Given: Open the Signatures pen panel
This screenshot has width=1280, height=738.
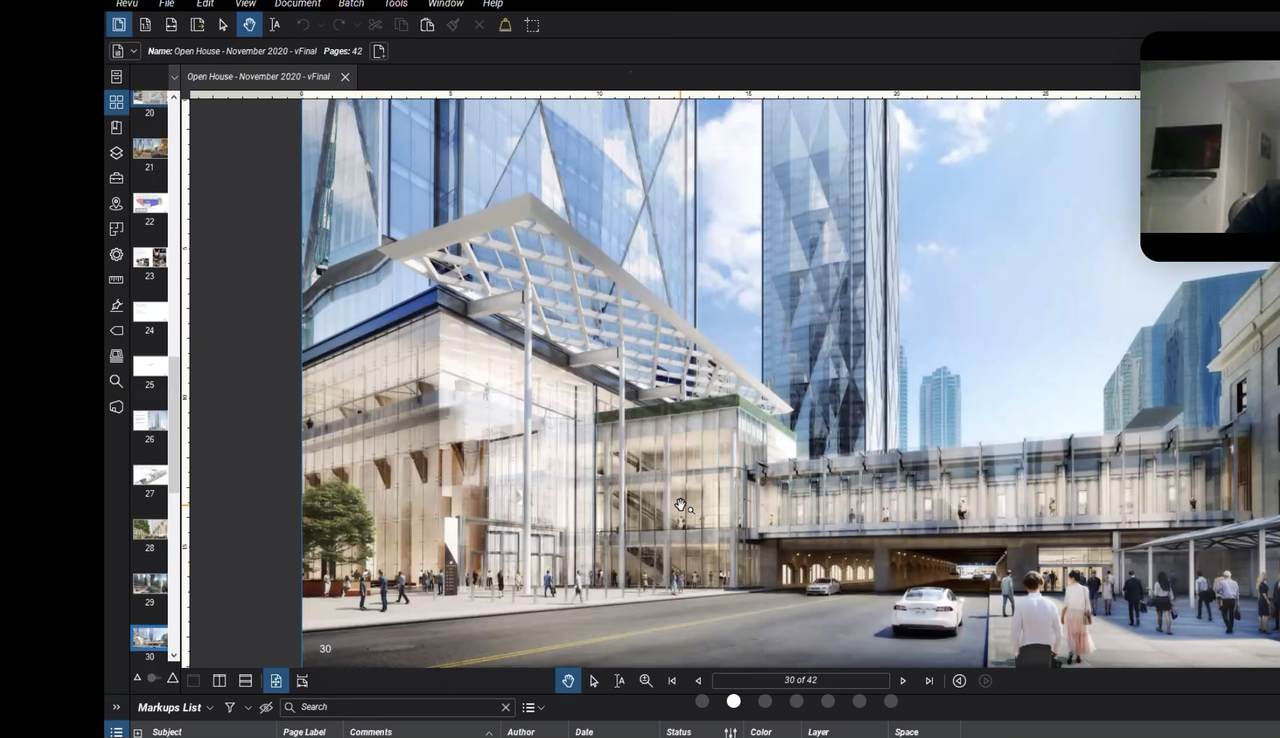Looking at the screenshot, I should tap(116, 305).
